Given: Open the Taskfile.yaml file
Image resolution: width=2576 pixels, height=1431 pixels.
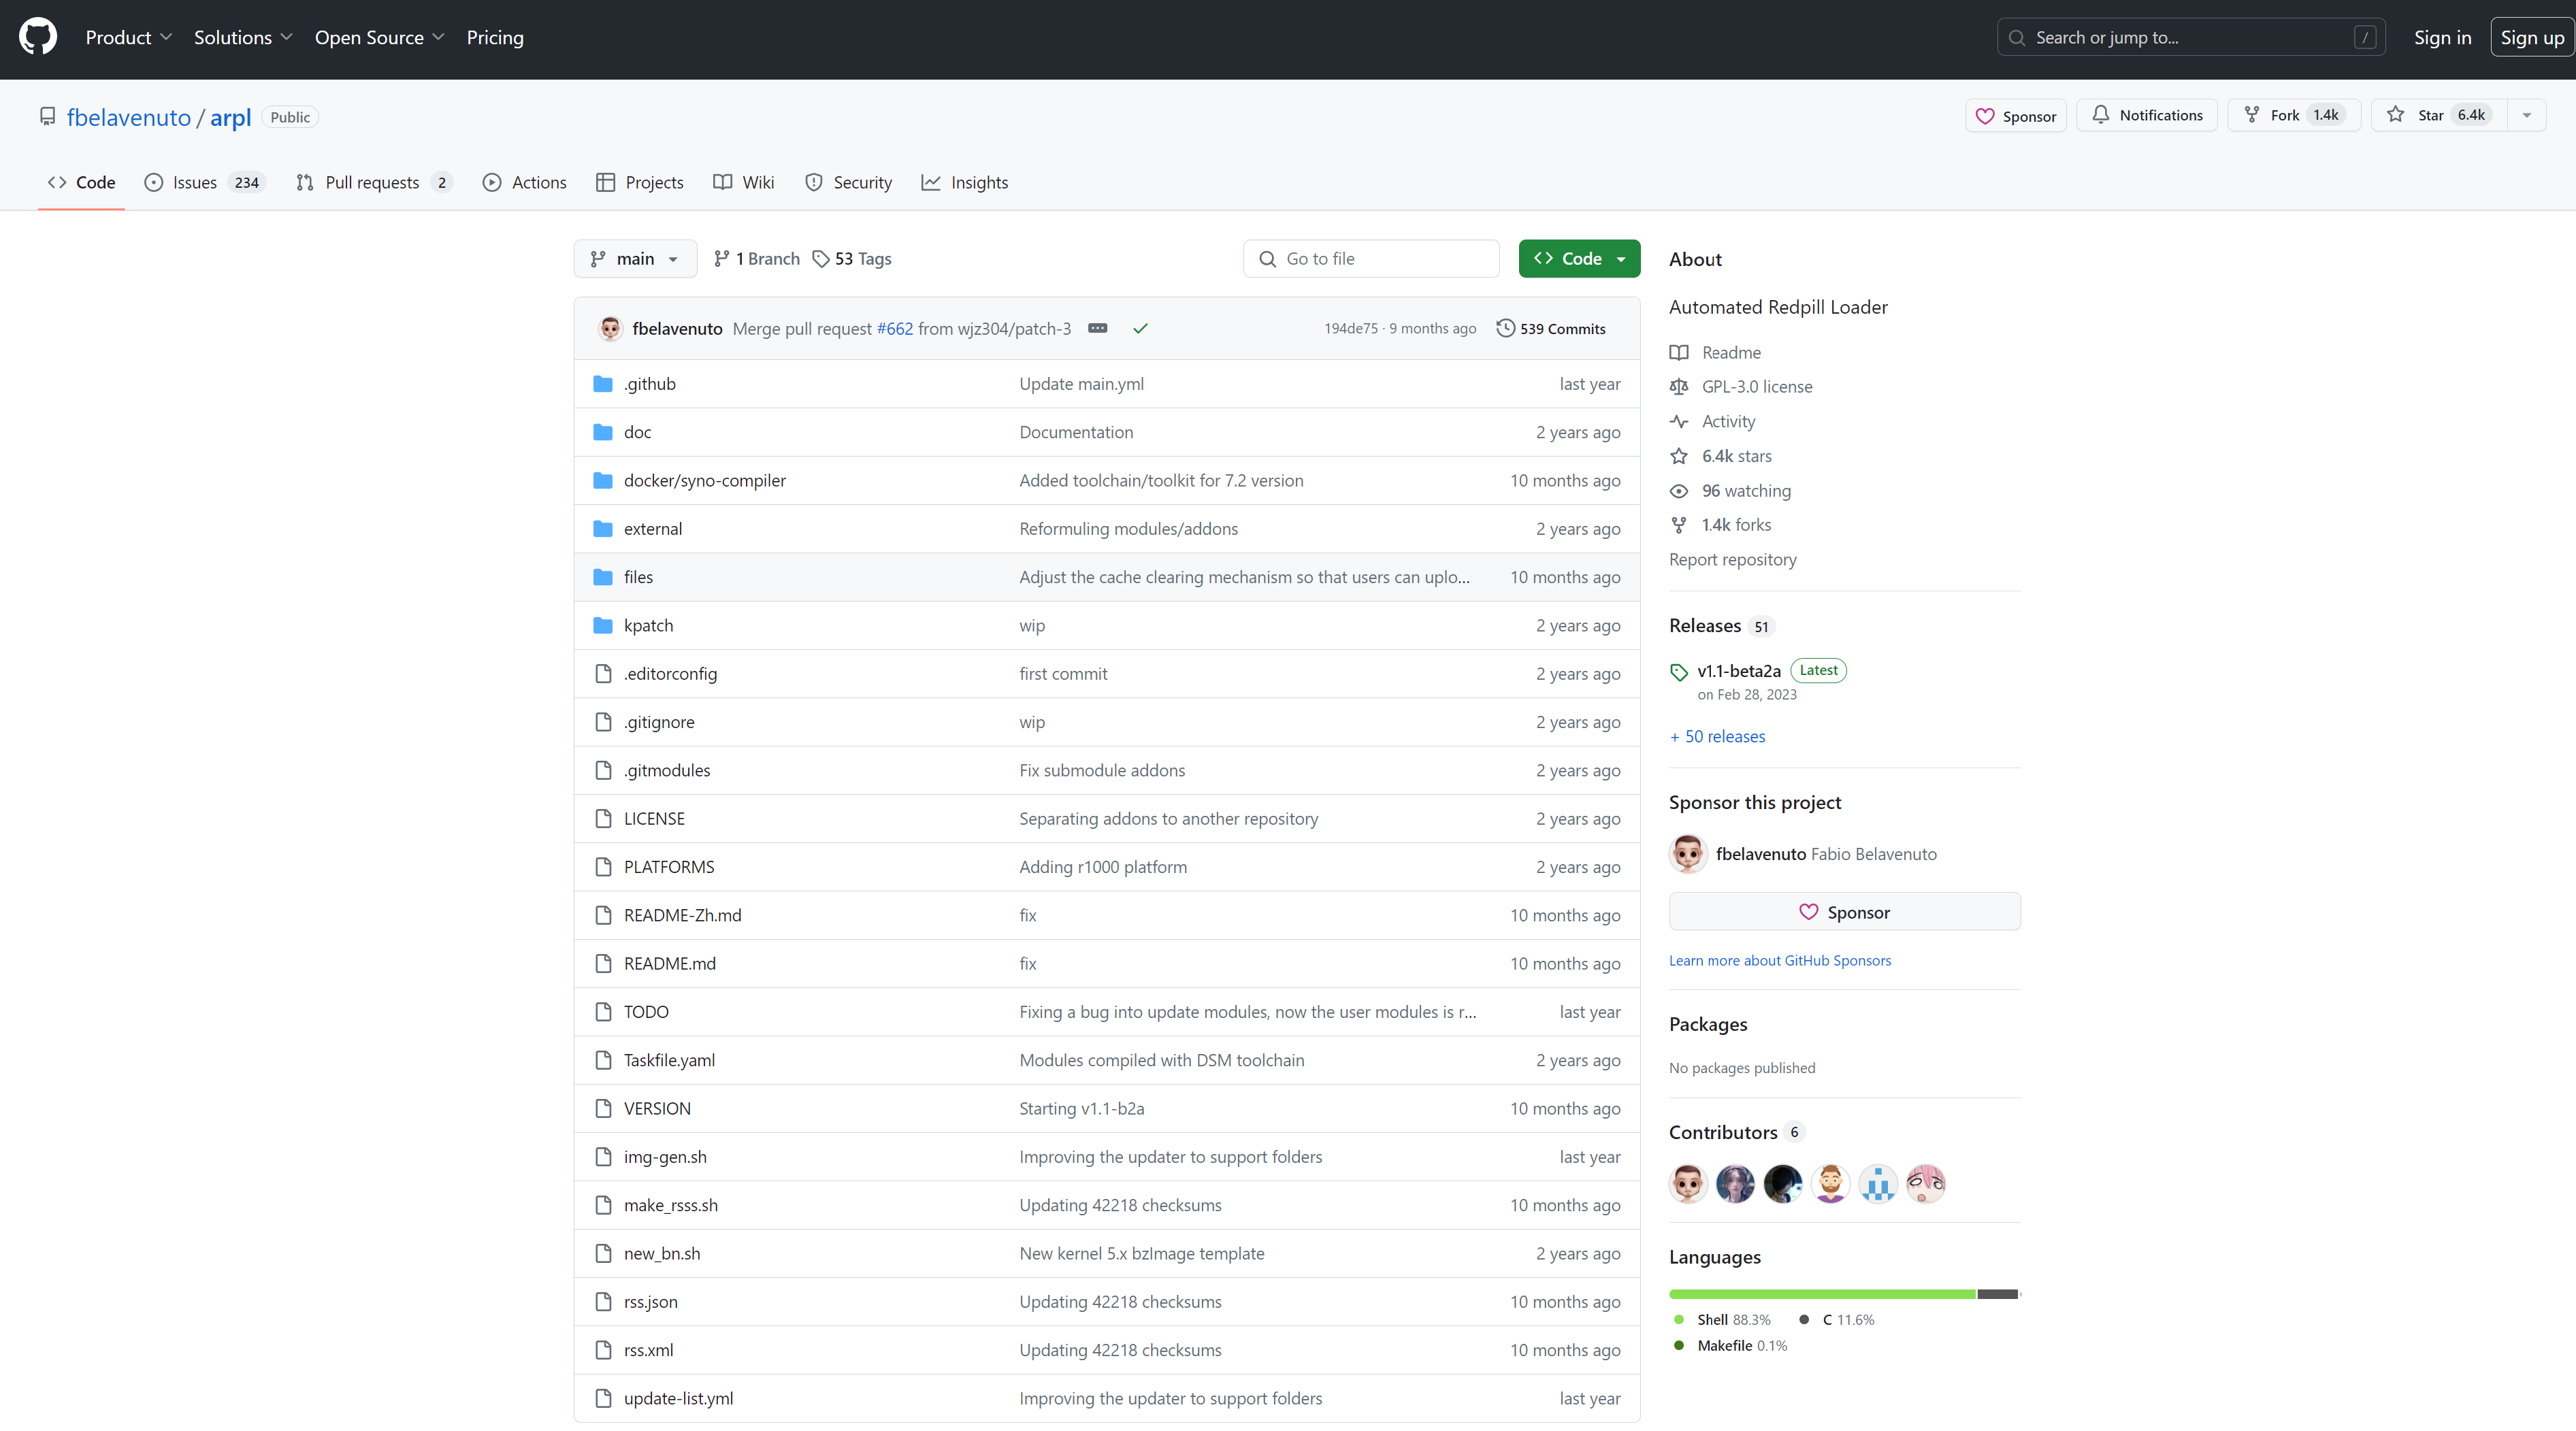Looking at the screenshot, I should tap(669, 1061).
